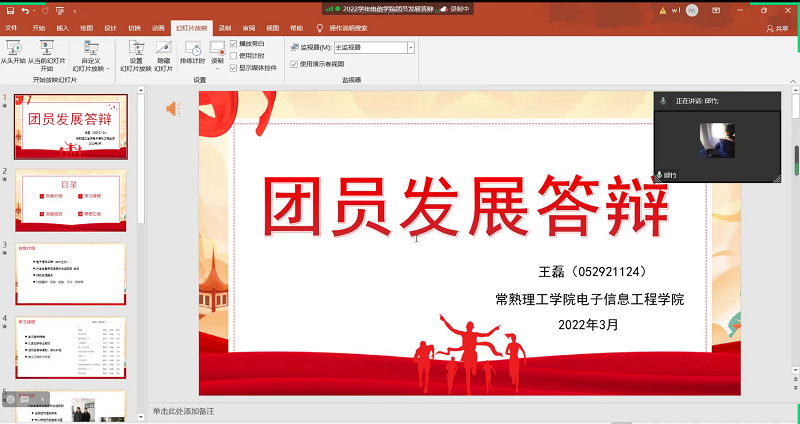800x424 pixels.
Task: Click the 共享 share button
Action: [778, 29]
